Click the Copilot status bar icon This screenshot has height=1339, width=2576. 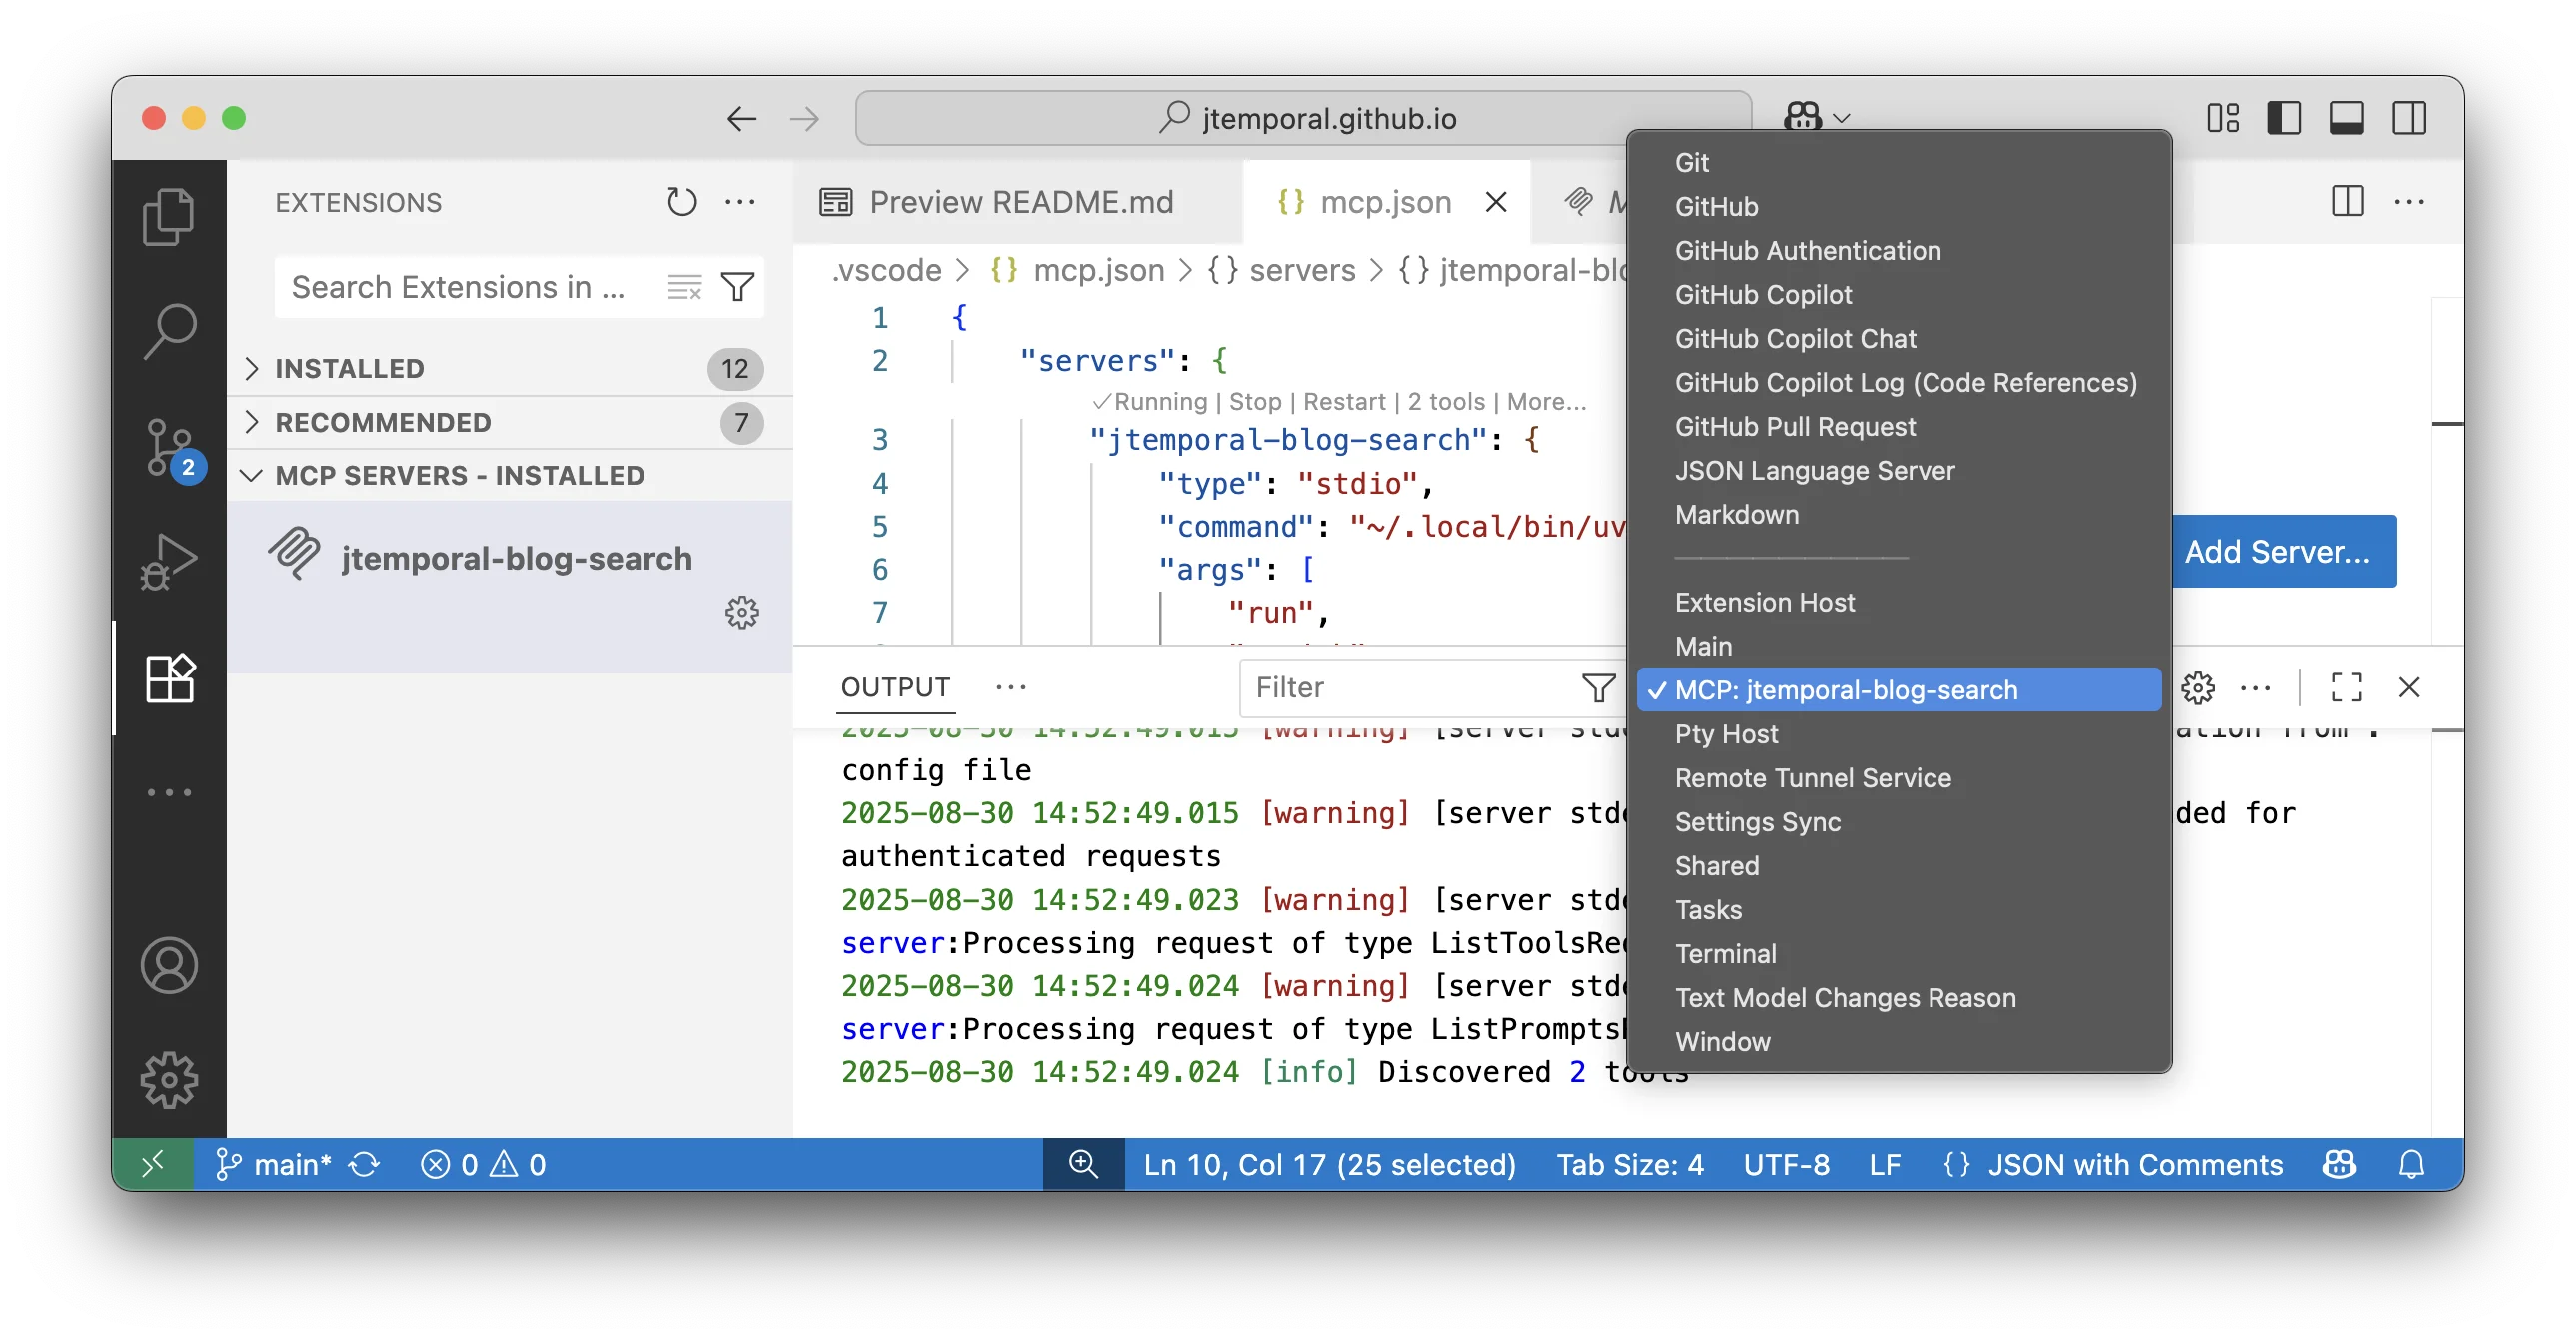coord(2339,1164)
